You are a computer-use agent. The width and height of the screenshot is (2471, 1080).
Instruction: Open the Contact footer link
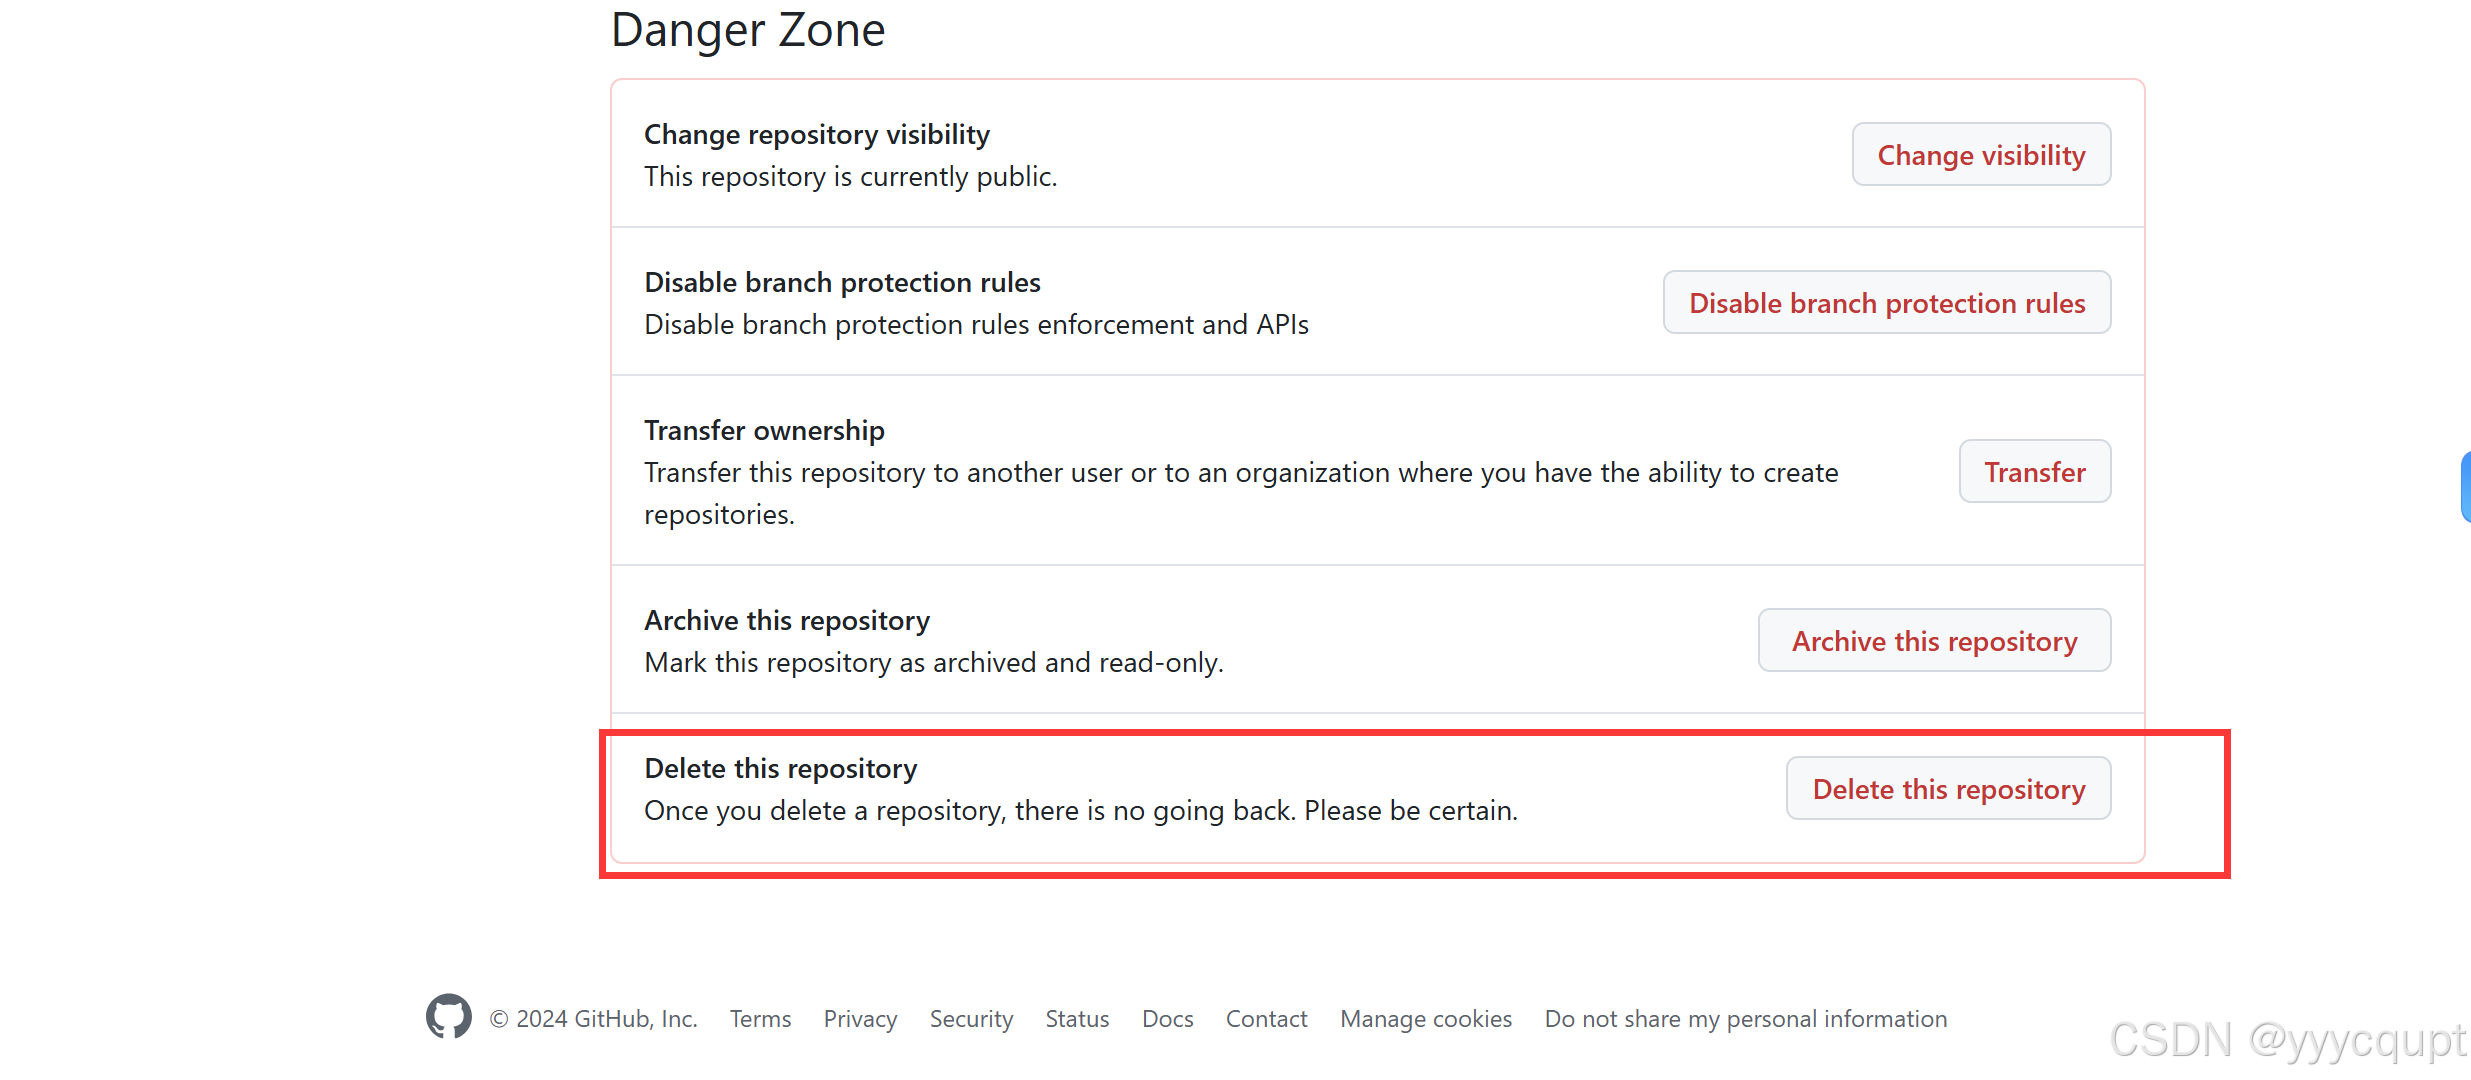(1266, 1019)
